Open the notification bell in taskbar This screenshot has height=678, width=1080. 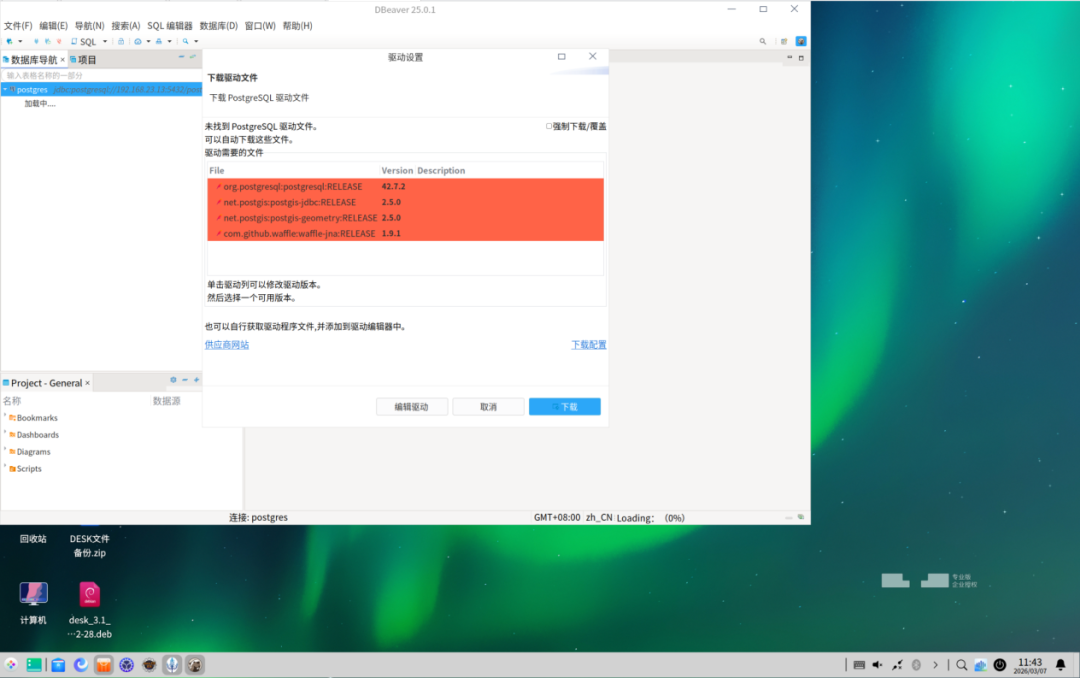tap(1061, 665)
